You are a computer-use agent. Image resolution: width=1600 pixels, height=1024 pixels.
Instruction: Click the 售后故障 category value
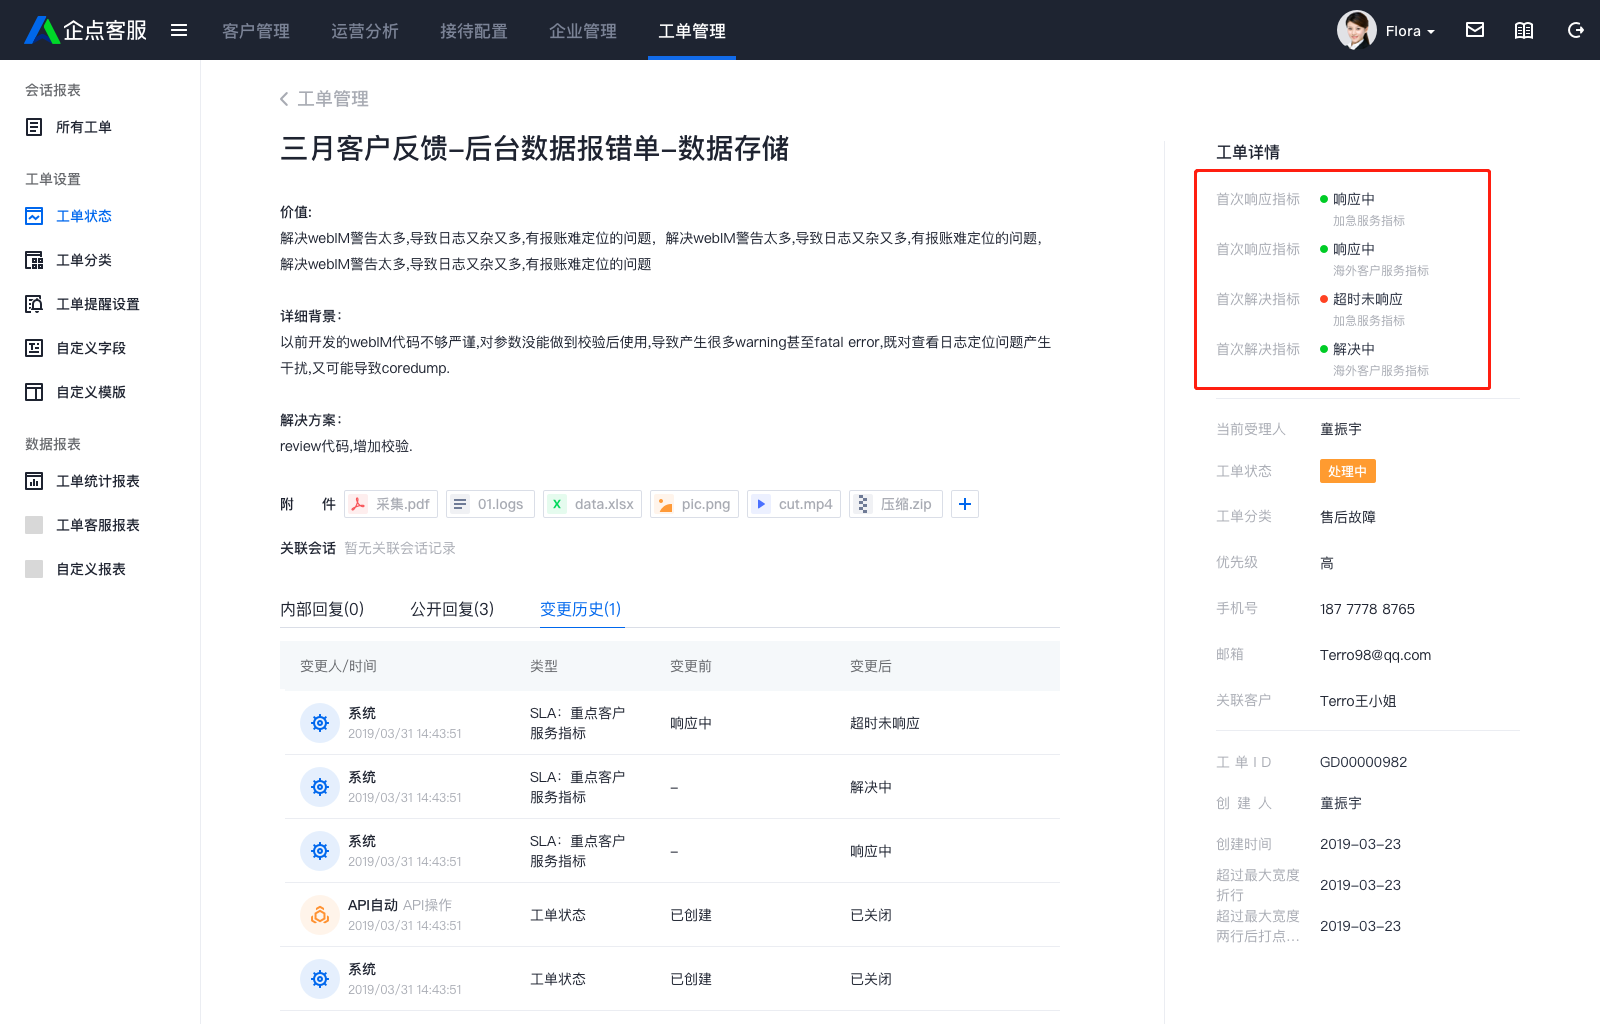pyautogui.click(x=1348, y=517)
